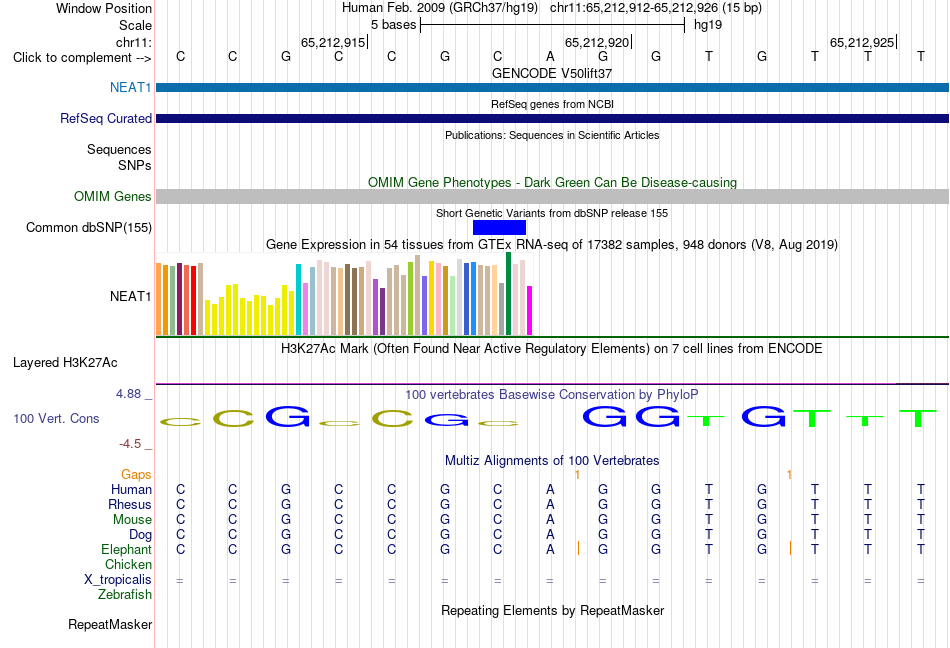
Task: Click 'Click to complement -->' label
Action: point(82,58)
